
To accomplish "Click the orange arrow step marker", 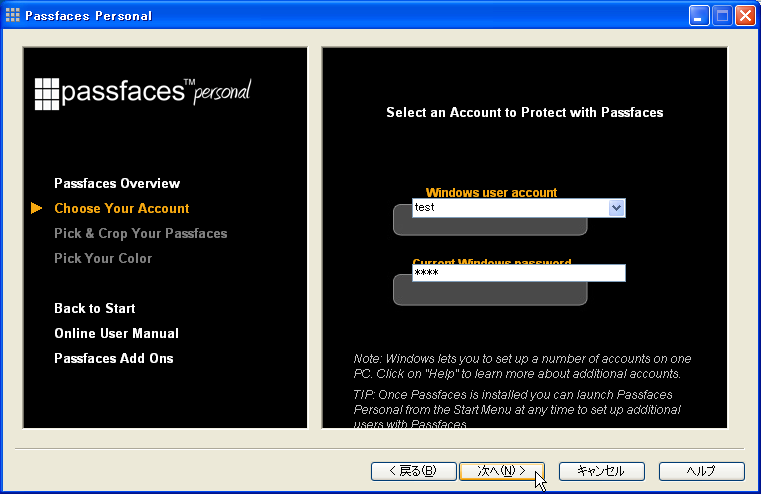I will tap(36, 208).
